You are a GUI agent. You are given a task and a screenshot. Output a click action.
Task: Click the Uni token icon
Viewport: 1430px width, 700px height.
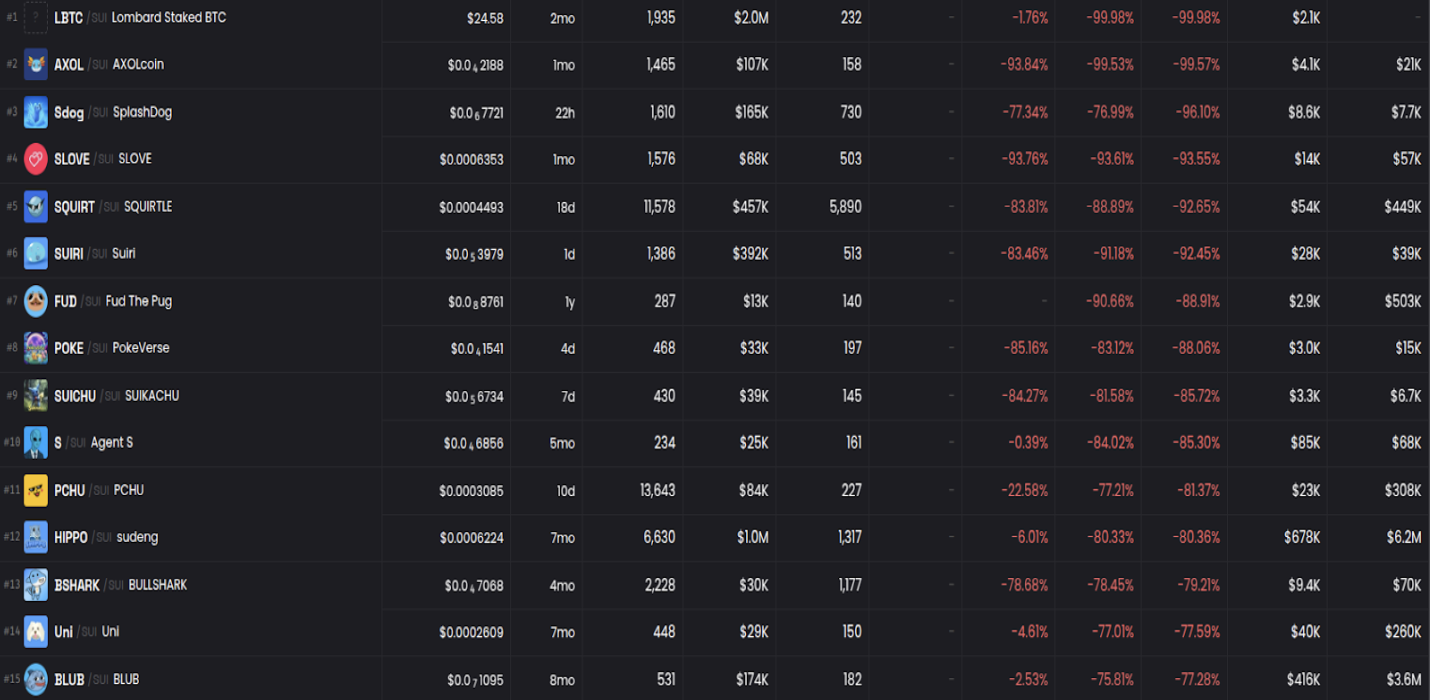(36, 632)
